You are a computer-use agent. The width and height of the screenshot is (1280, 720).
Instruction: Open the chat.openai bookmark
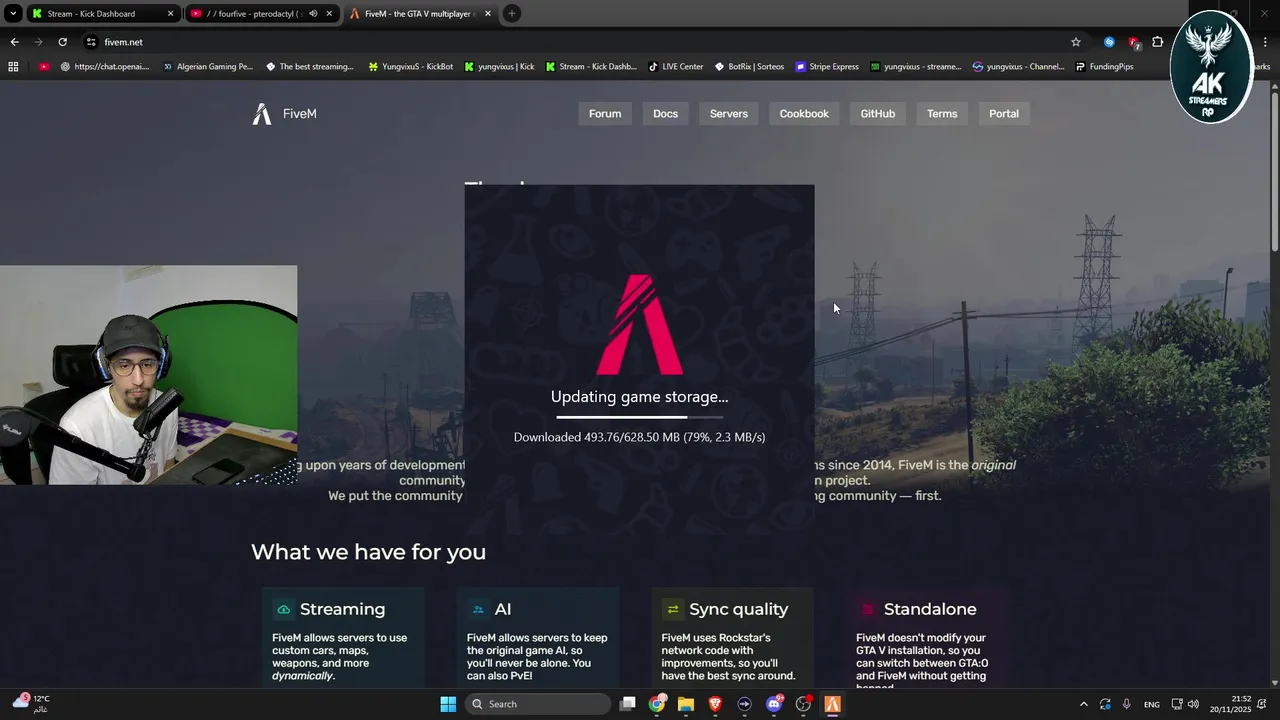coord(105,67)
